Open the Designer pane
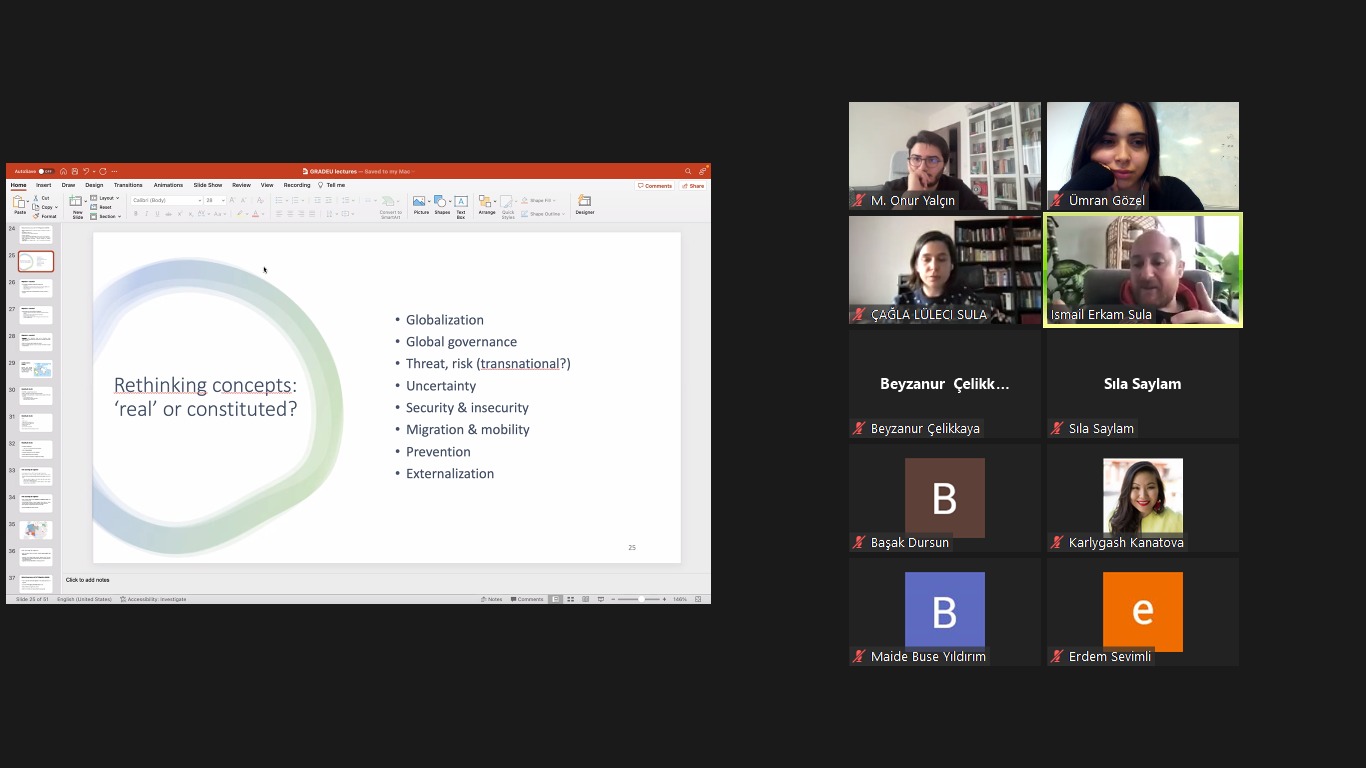 (x=585, y=203)
